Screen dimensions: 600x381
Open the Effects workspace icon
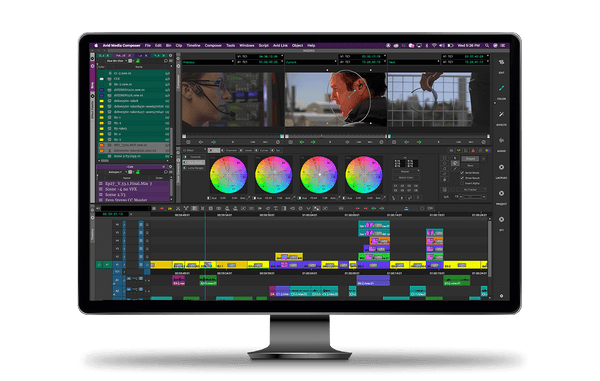[501, 114]
